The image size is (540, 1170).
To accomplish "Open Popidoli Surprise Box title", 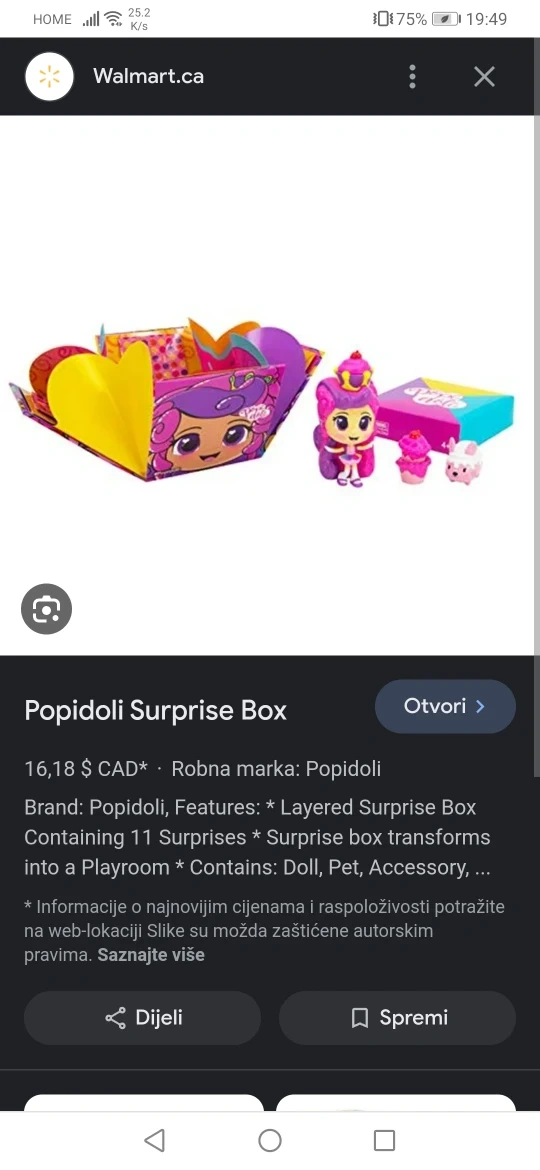I will pyautogui.click(x=155, y=710).
